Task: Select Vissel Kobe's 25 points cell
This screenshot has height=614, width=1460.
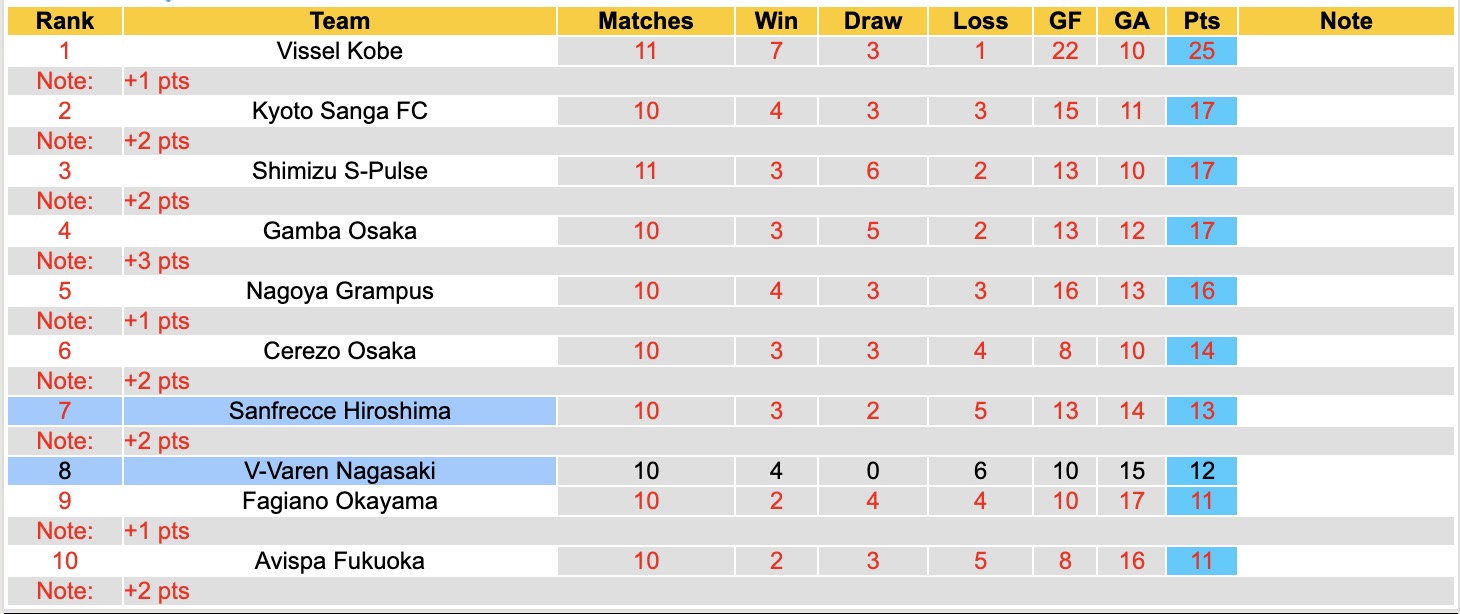Action: coord(1201,51)
